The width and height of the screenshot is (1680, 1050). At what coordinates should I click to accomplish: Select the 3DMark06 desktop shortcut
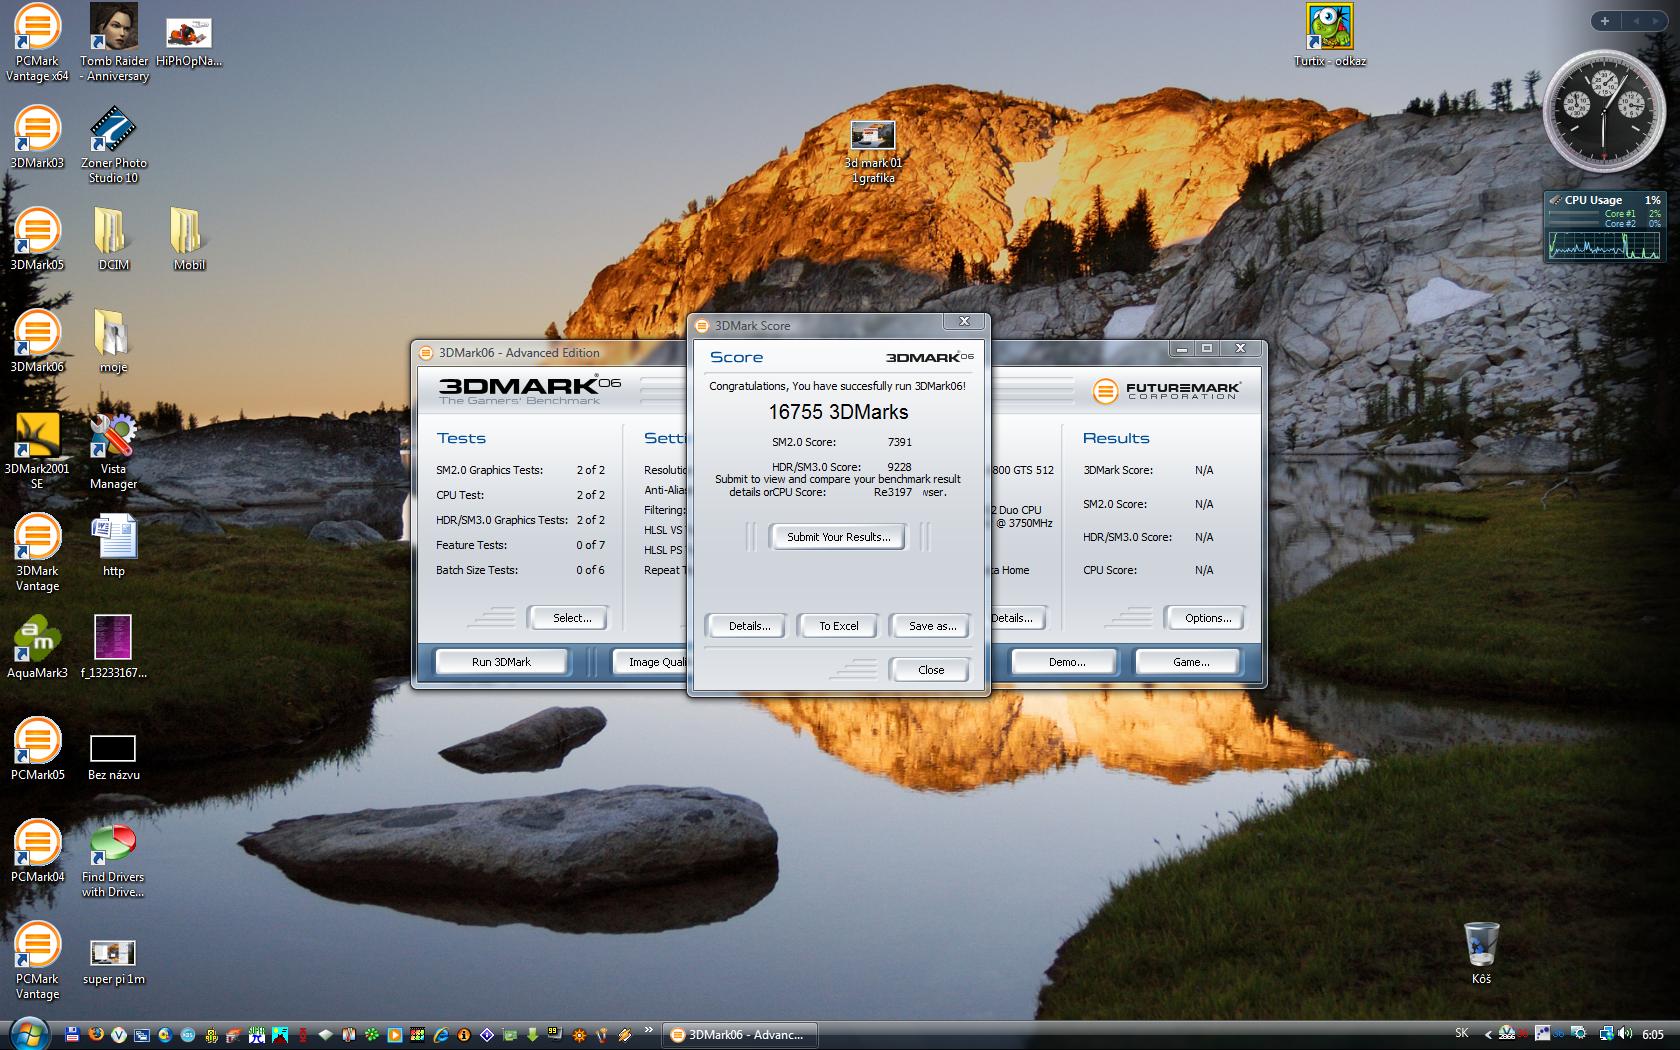click(x=37, y=341)
